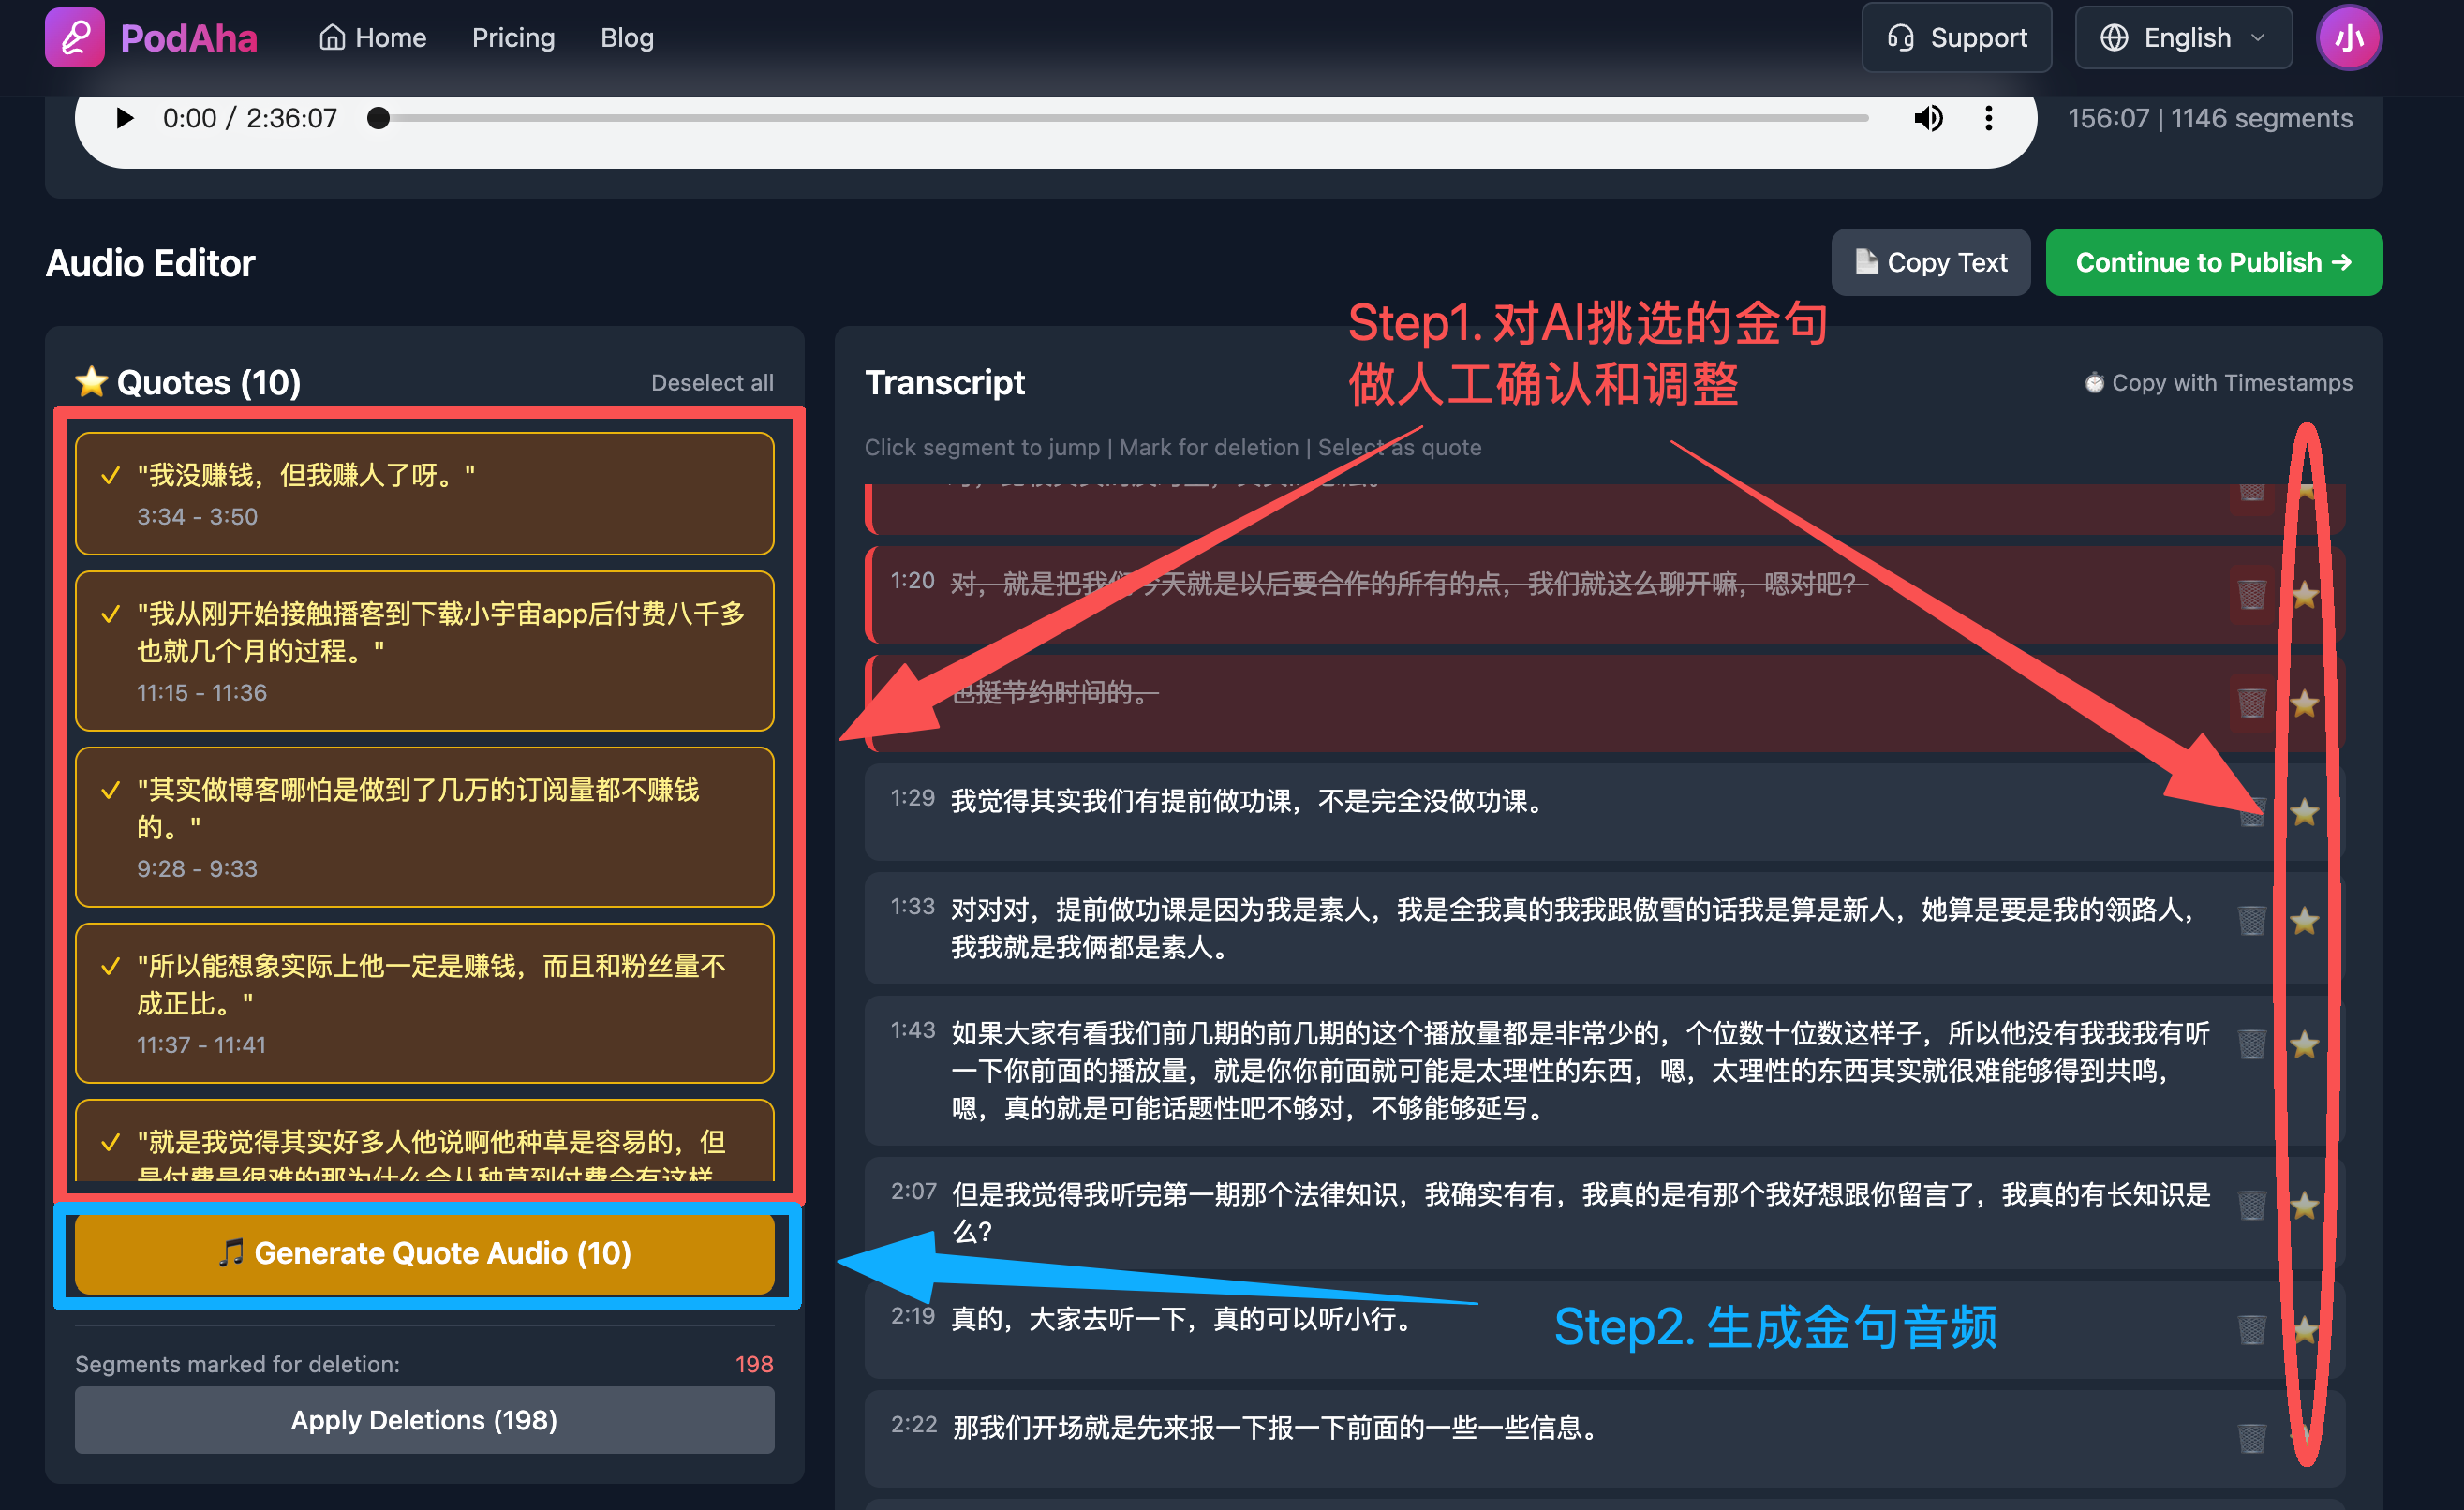Star the 2:19 transcript segment
The image size is (2464, 1510).
[x=2304, y=1329]
